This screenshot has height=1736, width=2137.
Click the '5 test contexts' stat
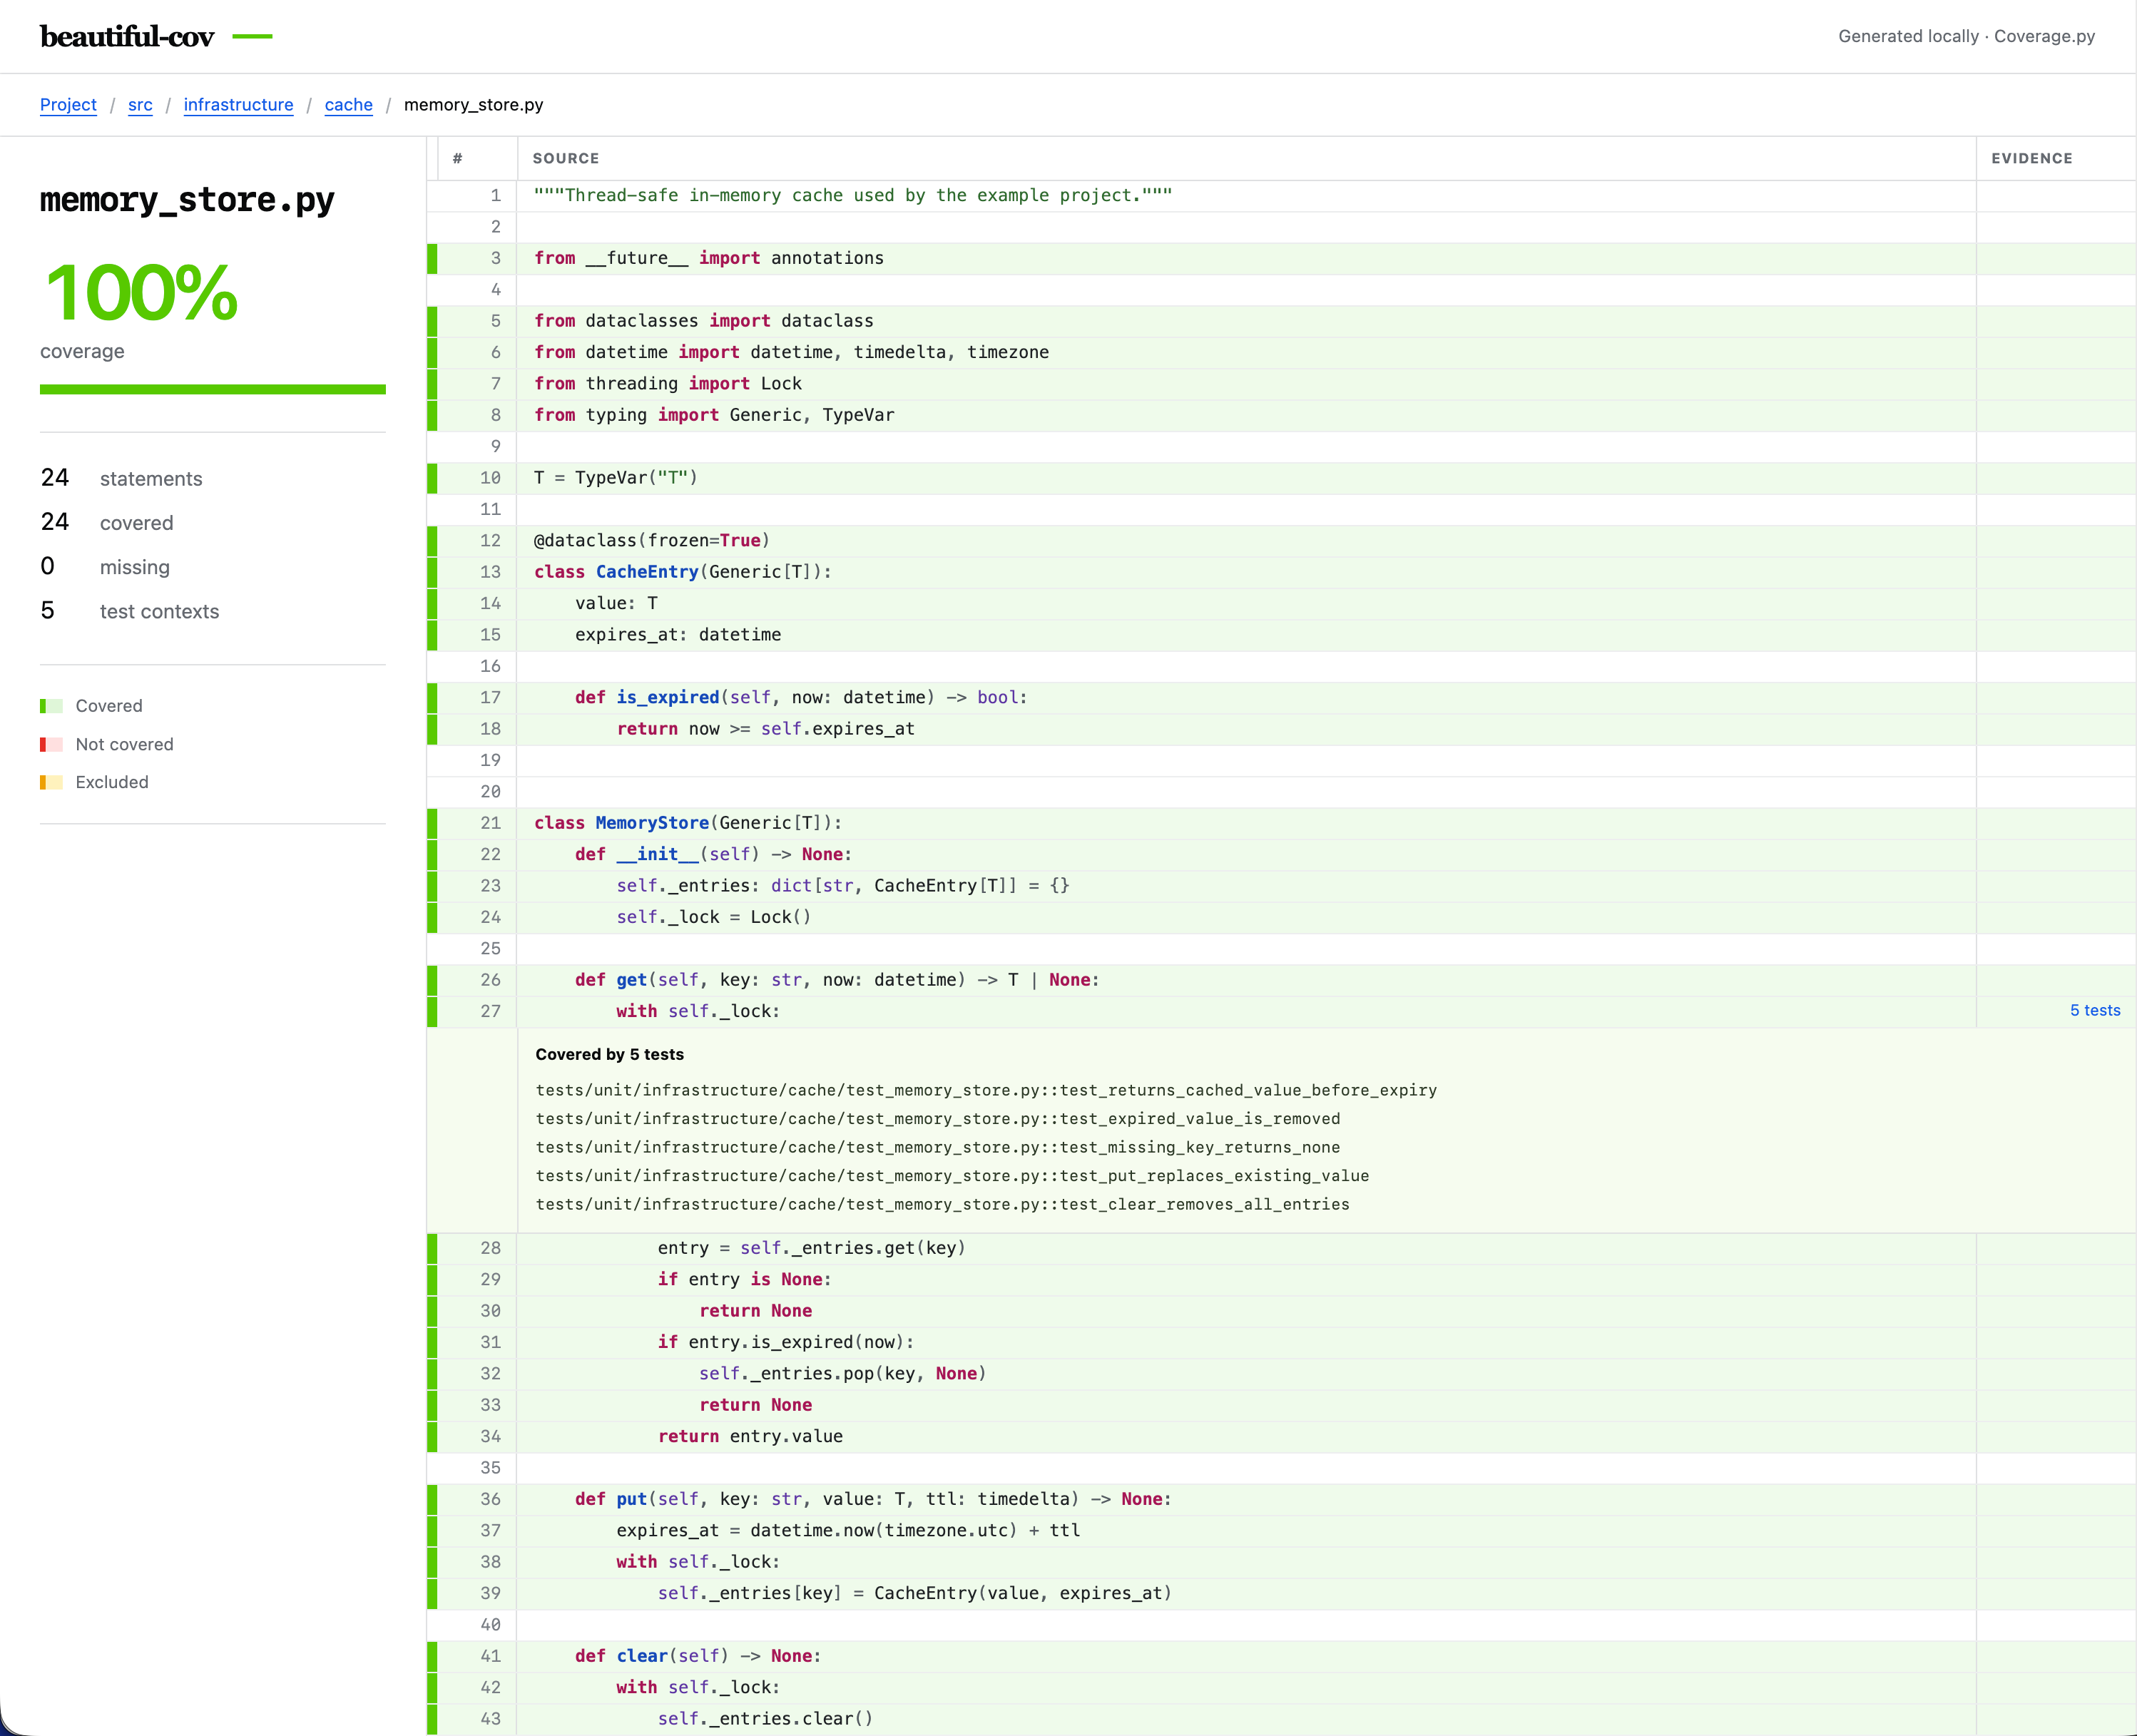pos(129,611)
